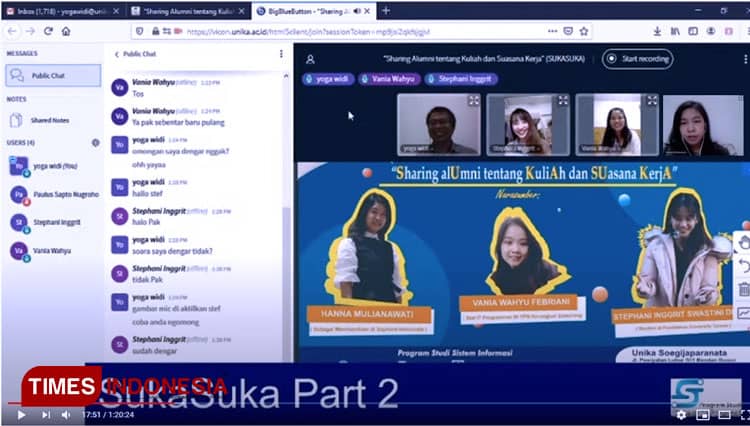Skip to next video with the next button
The height and width of the screenshot is (426, 750).
pyautogui.click(x=45, y=415)
